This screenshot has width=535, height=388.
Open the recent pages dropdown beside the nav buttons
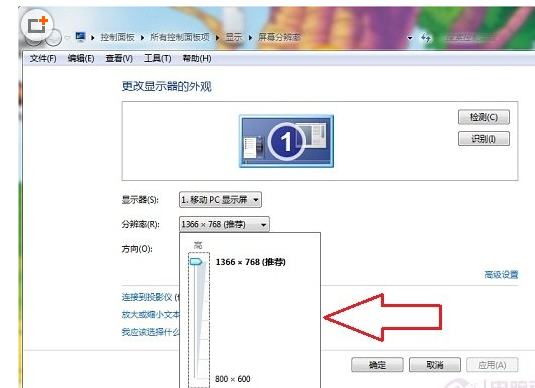click(67, 38)
